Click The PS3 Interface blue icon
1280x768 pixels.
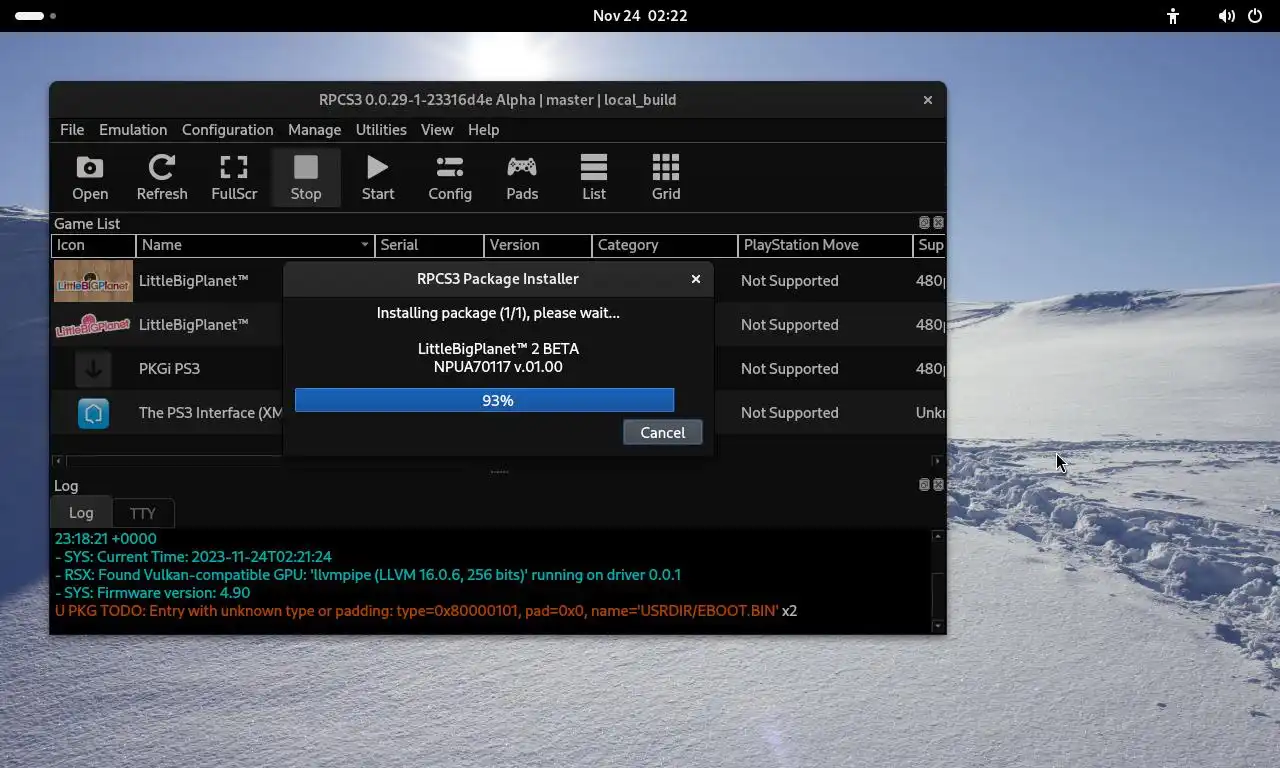coord(93,413)
